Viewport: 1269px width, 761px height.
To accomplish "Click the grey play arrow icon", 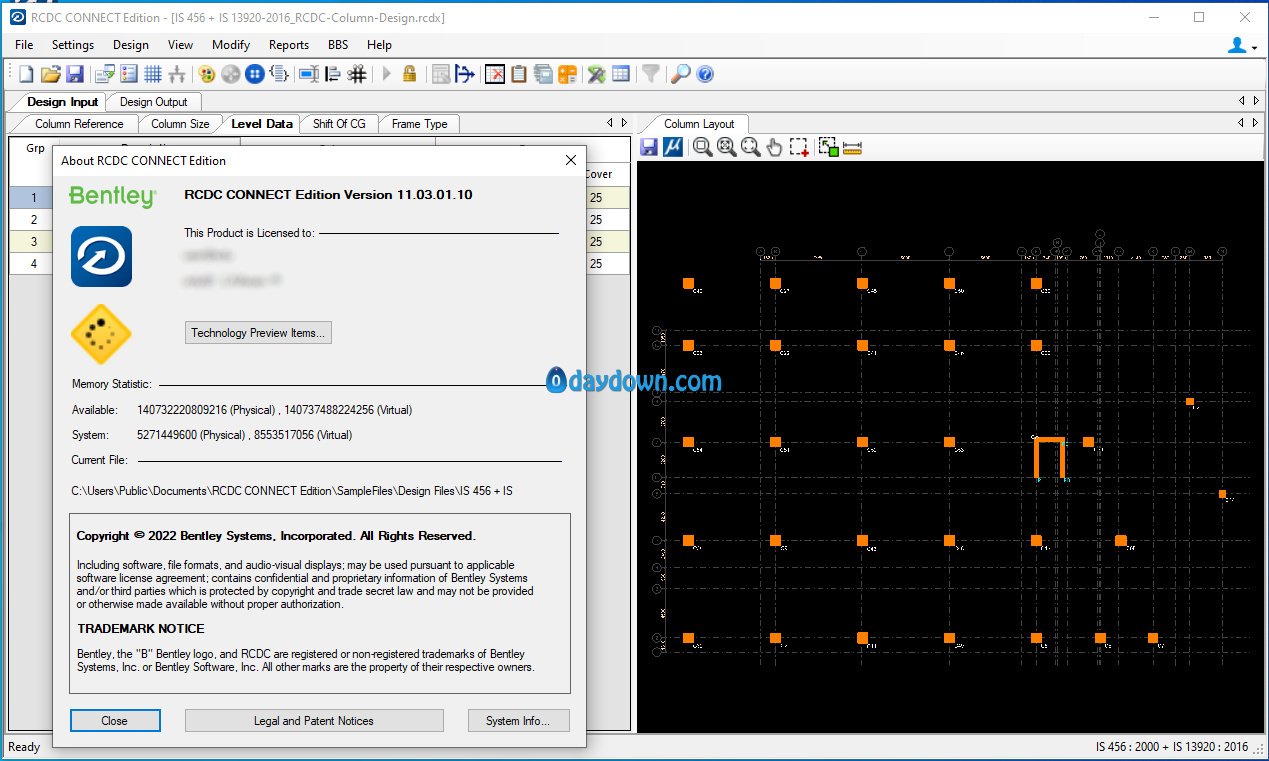I will click(x=387, y=74).
